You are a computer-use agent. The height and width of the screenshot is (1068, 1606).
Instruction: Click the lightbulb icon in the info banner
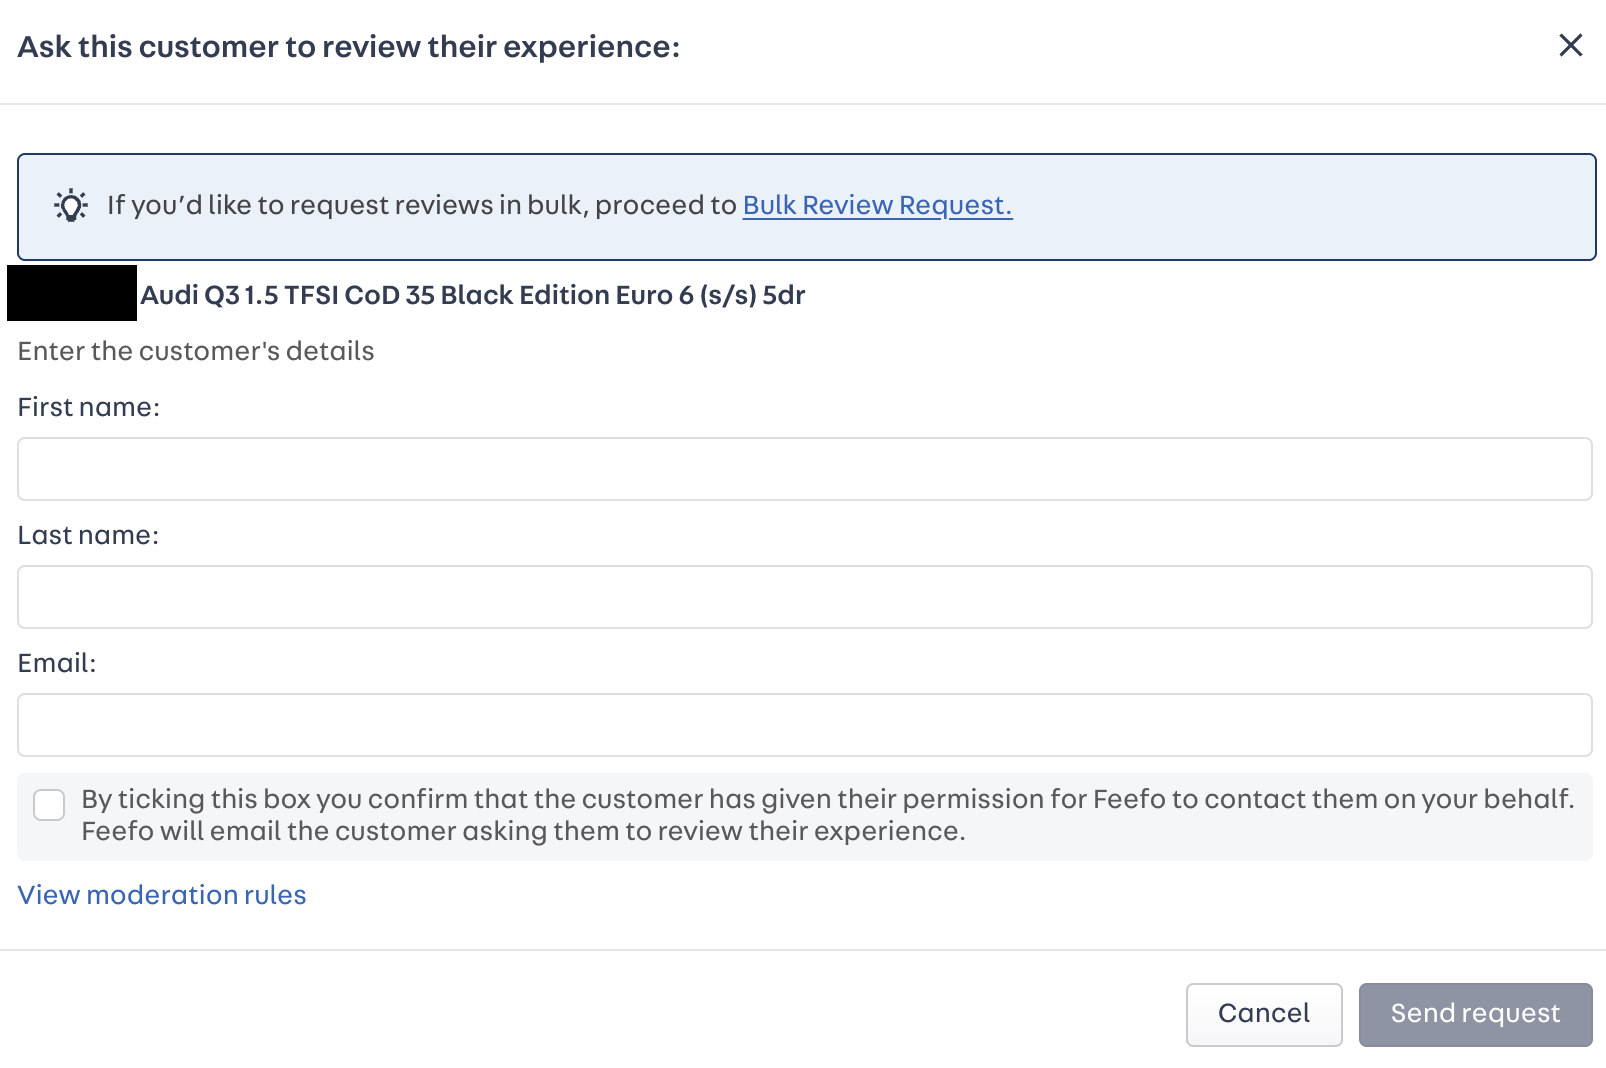[70, 206]
